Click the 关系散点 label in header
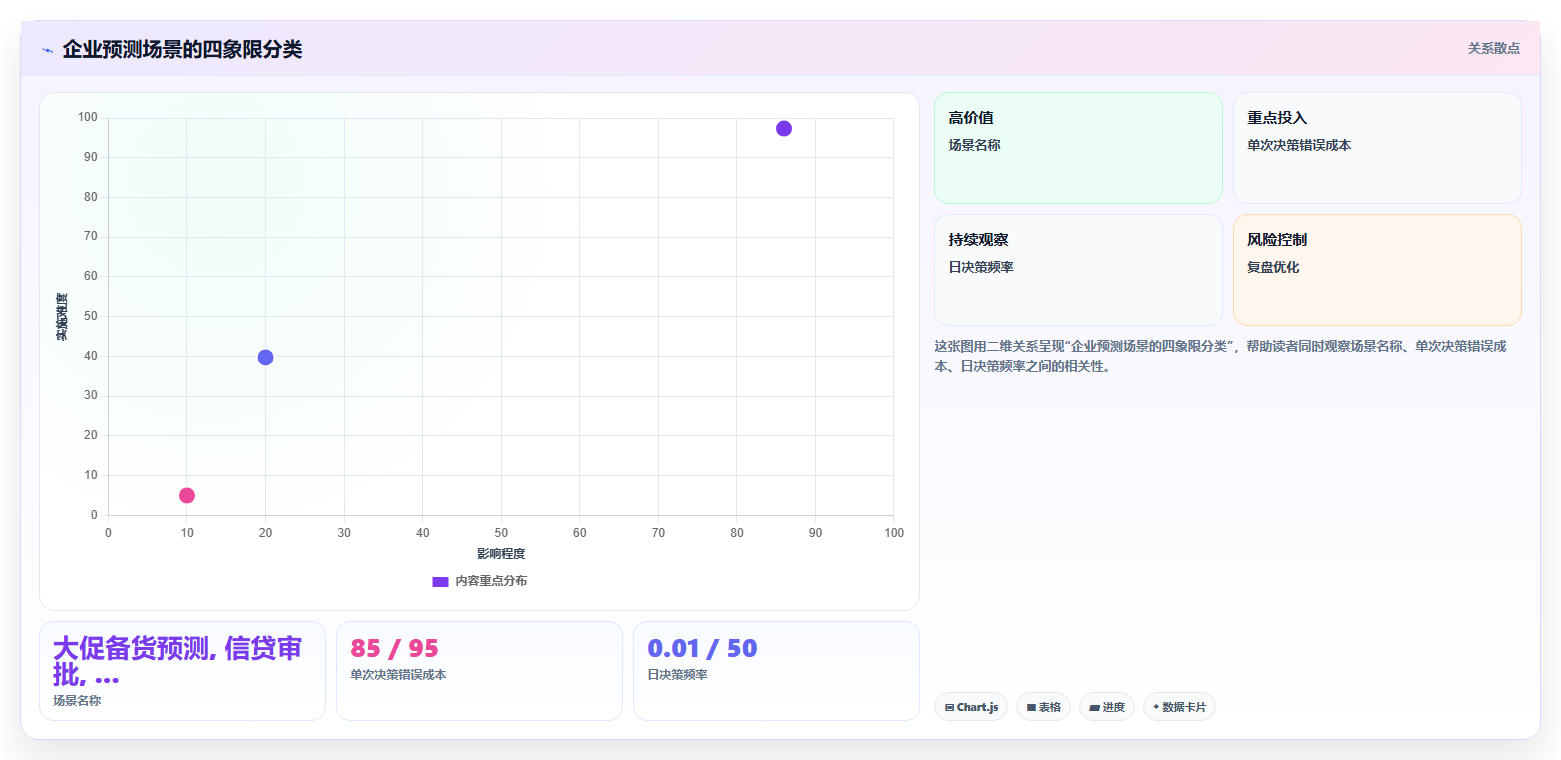 click(x=1493, y=48)
